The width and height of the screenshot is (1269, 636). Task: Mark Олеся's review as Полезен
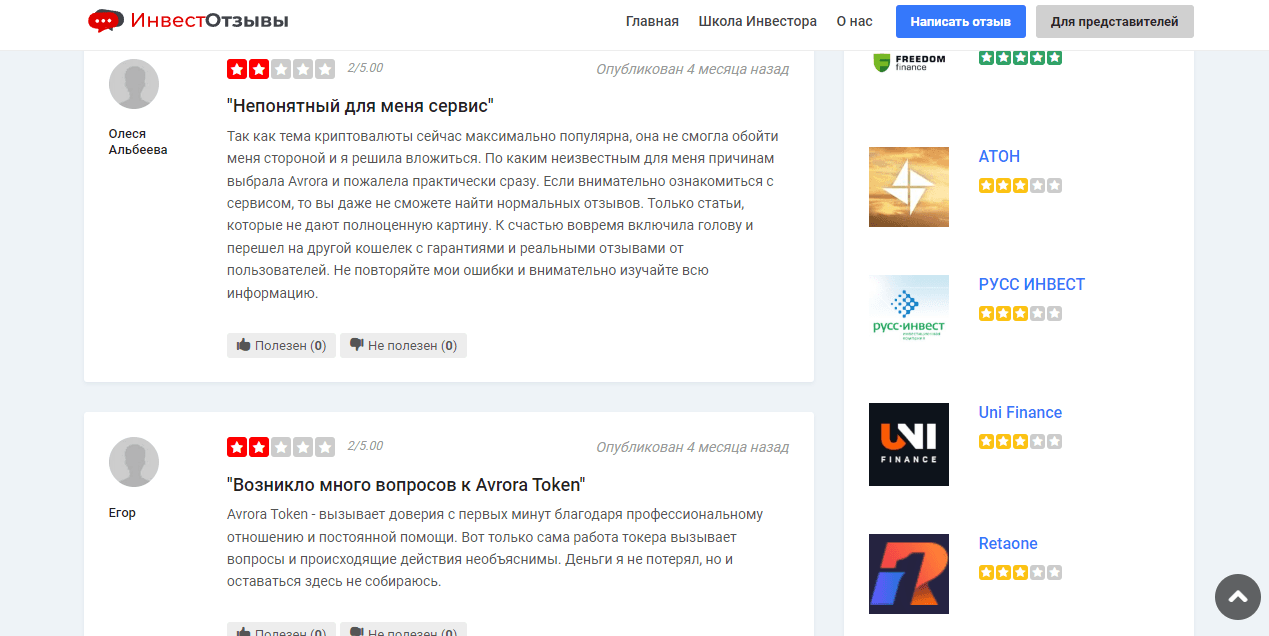(x=281, y=346)
